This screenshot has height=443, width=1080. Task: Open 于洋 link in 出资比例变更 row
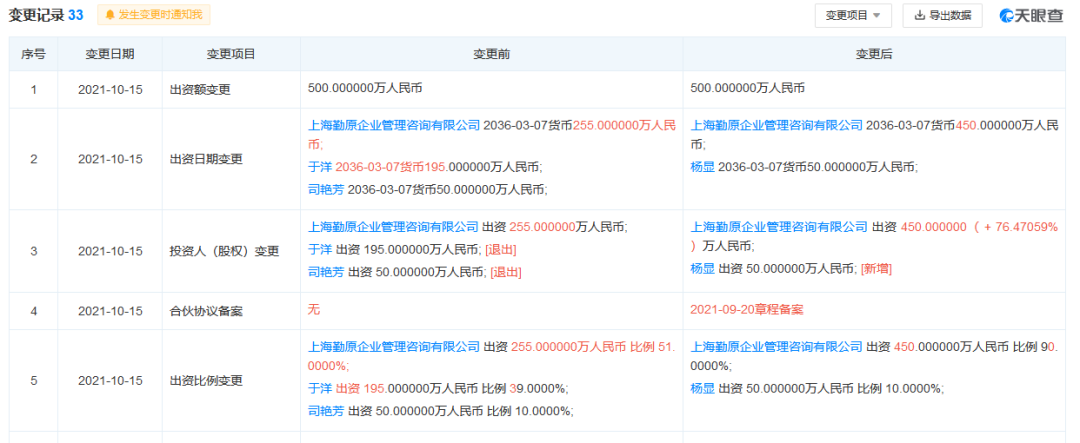coord(320,388)
